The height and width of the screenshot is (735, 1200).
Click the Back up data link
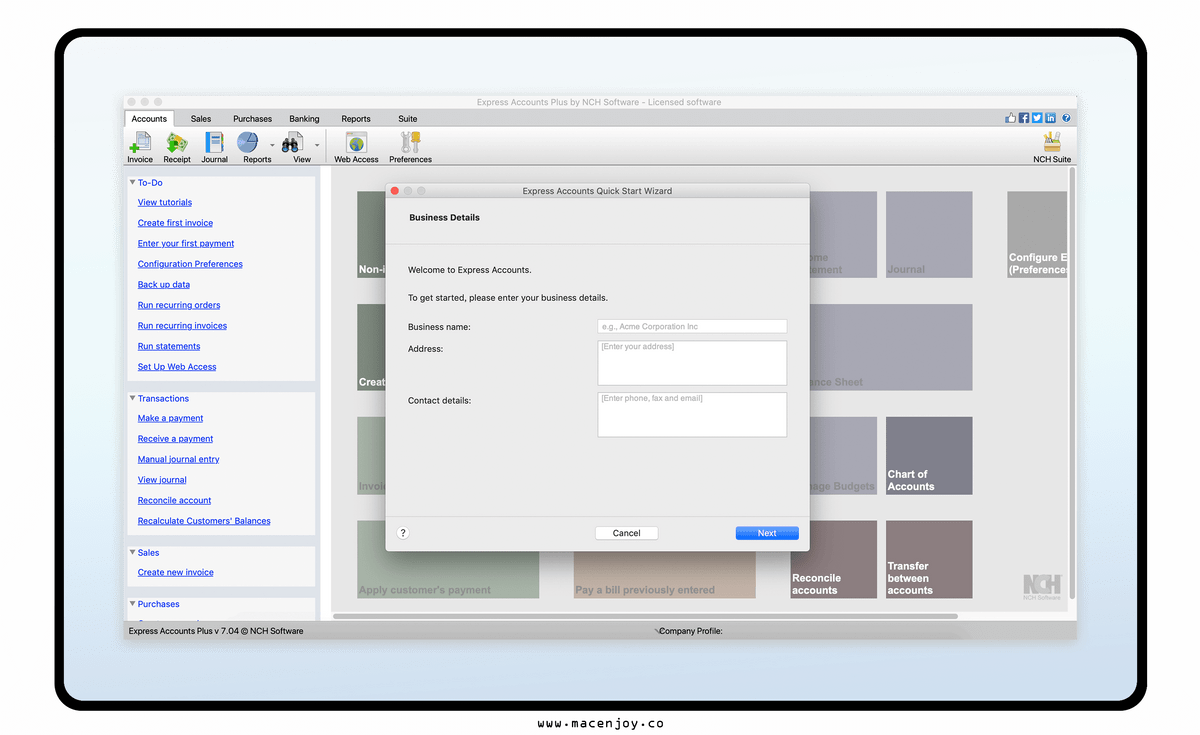point(164,285)
